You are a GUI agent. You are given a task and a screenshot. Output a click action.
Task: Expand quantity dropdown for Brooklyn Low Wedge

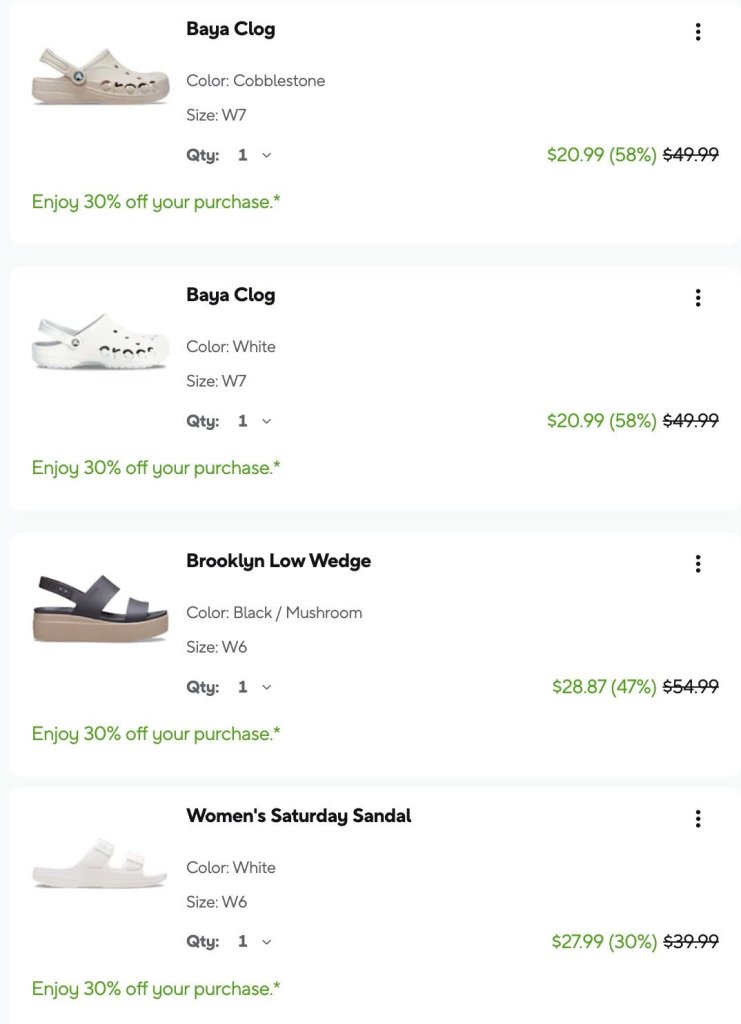[x=254, y=687]
